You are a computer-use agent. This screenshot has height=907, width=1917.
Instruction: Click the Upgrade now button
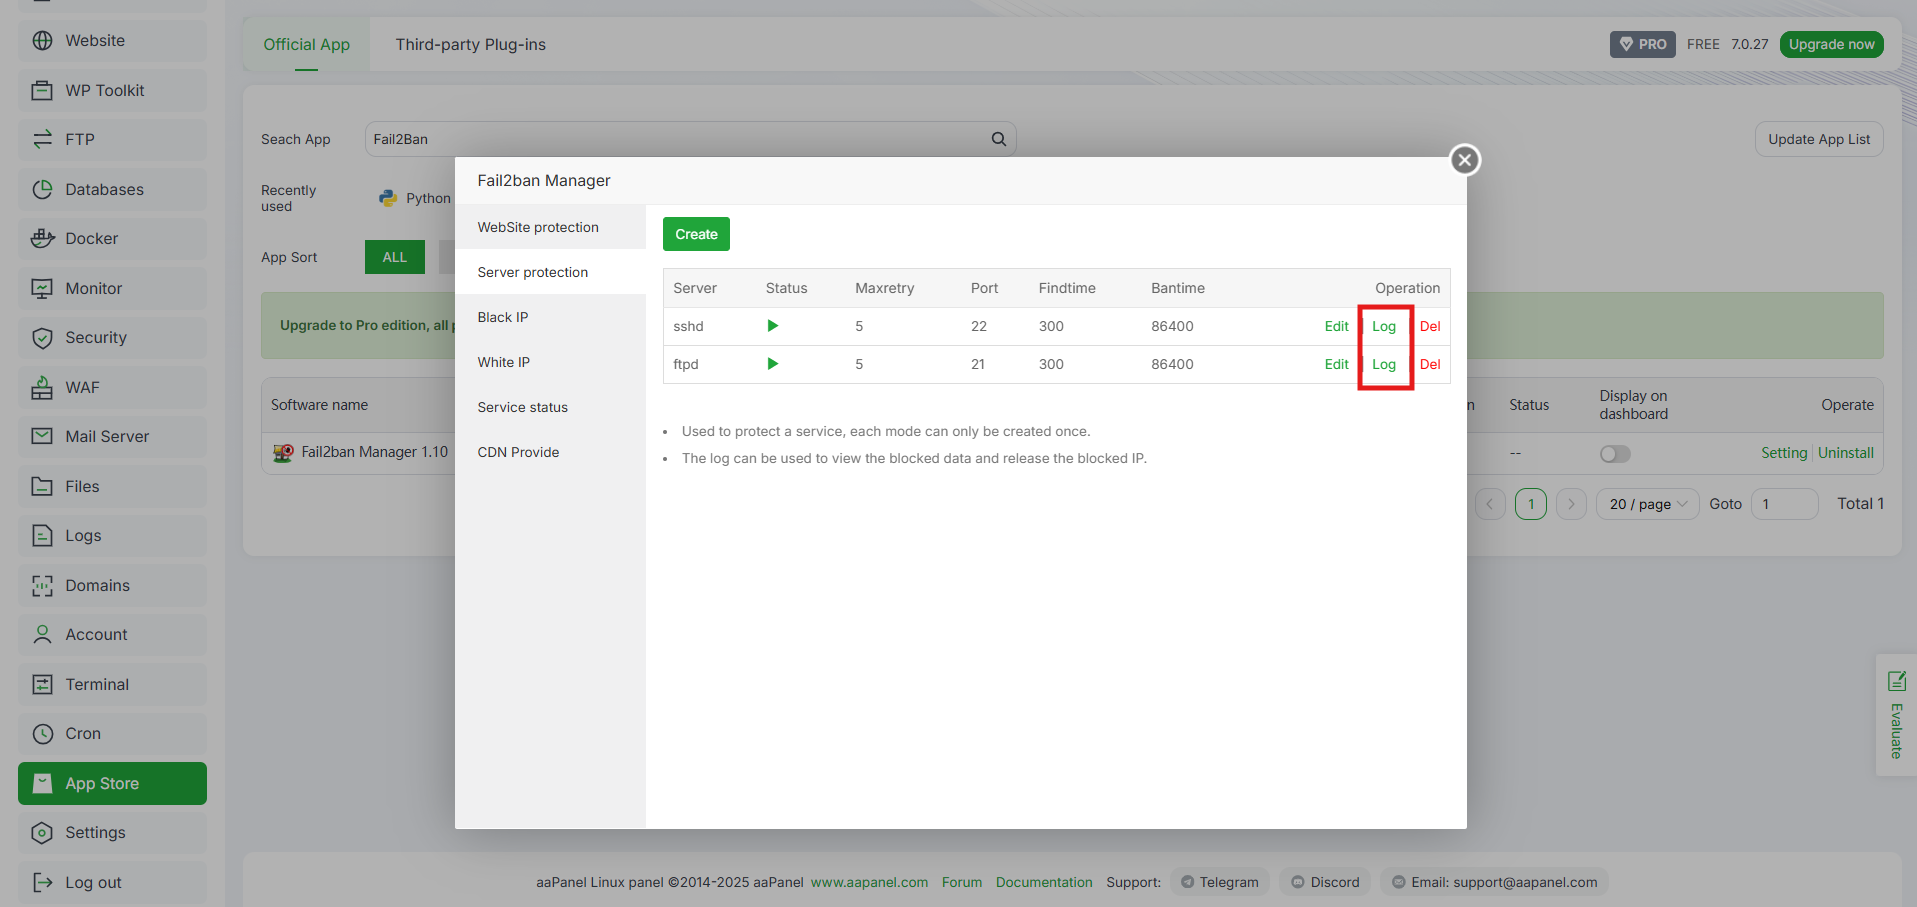[x=1831, y=44]
